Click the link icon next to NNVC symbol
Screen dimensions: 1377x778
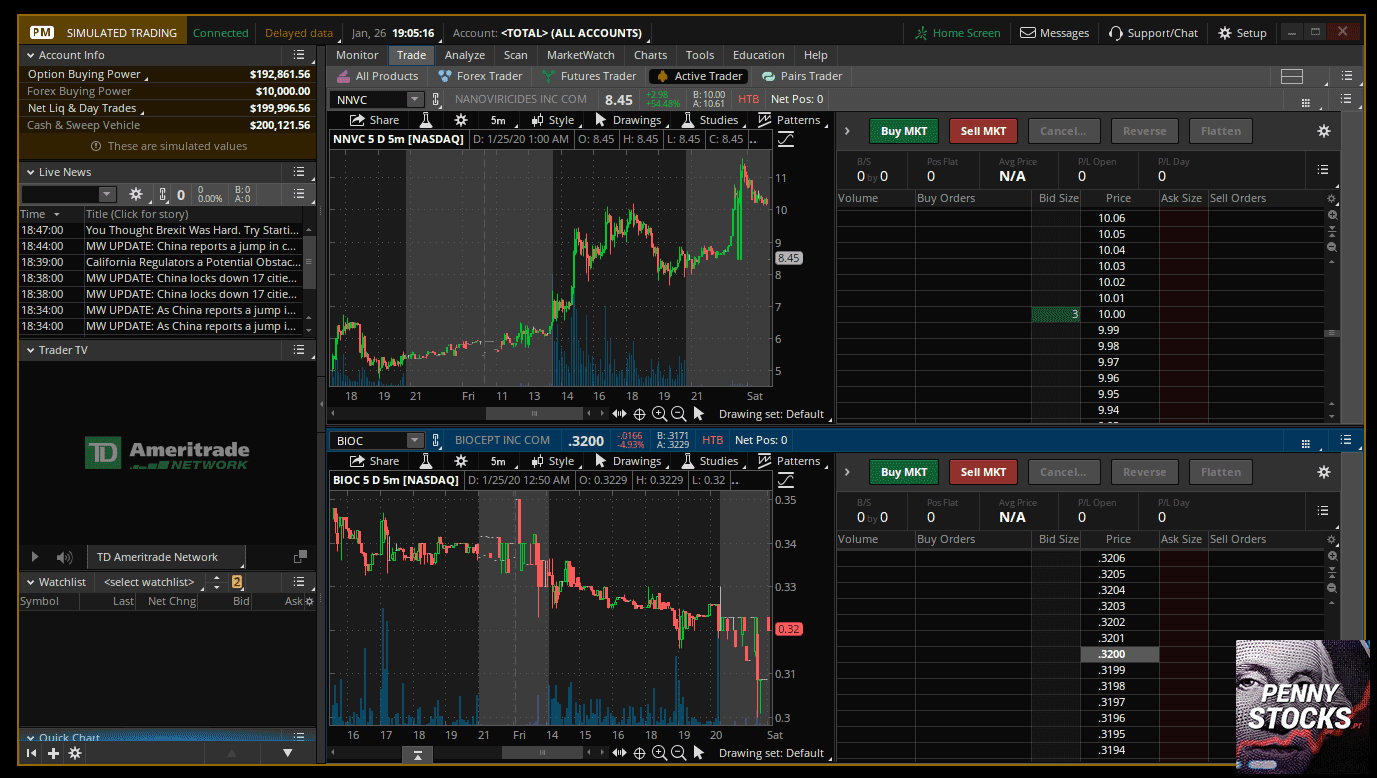[x=436, y=99]
